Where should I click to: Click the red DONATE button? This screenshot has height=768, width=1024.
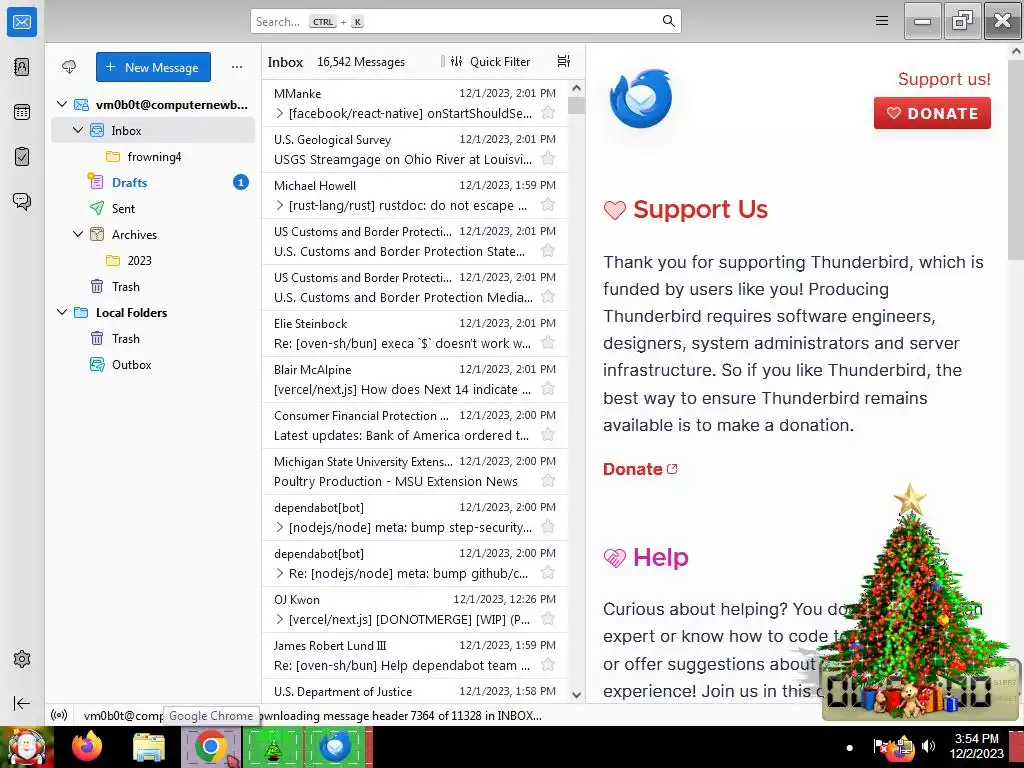[932, 113]
